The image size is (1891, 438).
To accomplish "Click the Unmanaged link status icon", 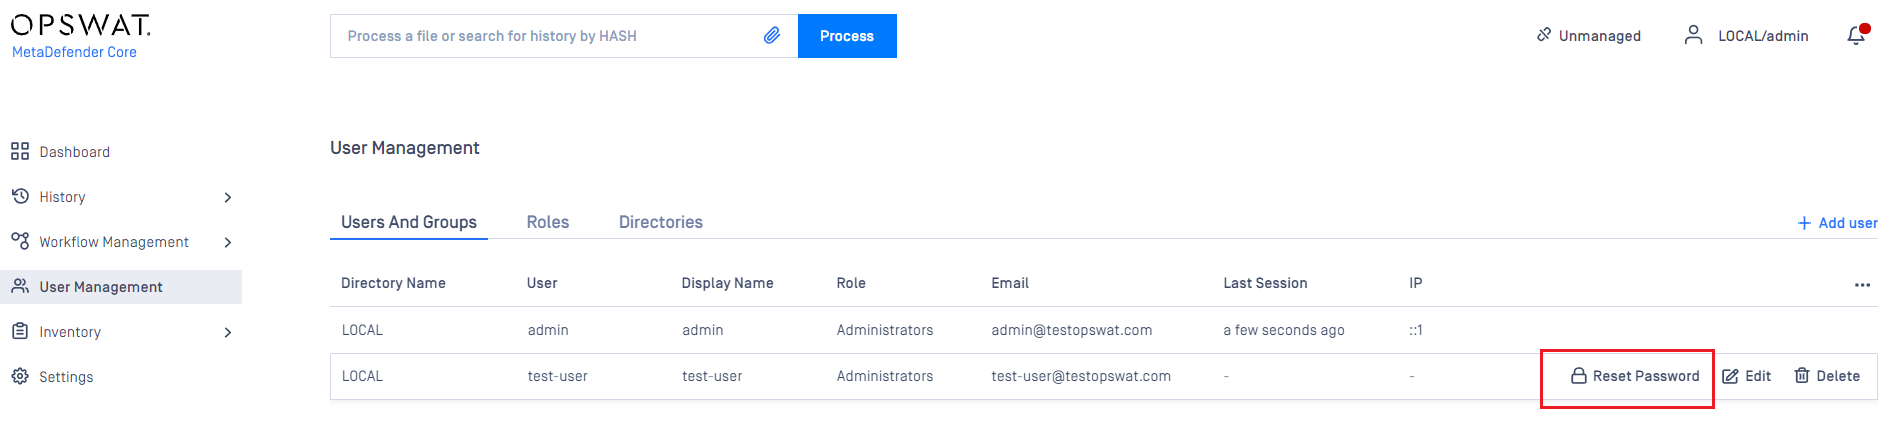I will [x=1544, y=35].
